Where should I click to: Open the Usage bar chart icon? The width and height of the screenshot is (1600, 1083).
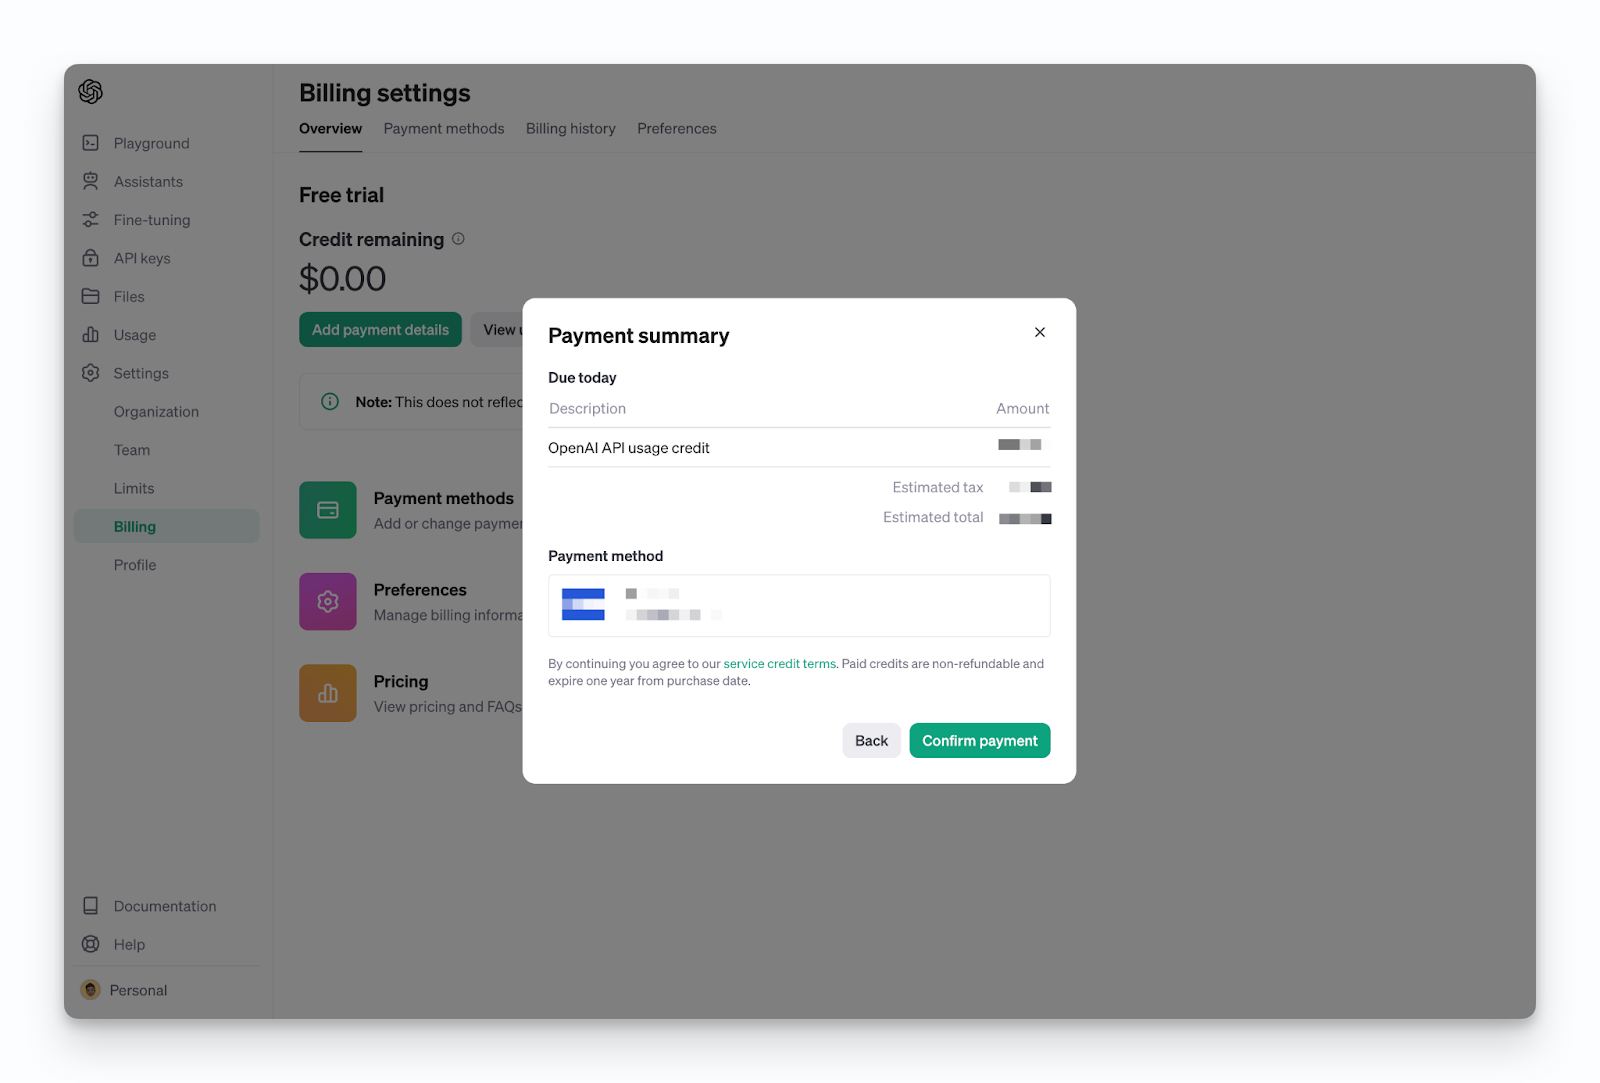[91, 335]
